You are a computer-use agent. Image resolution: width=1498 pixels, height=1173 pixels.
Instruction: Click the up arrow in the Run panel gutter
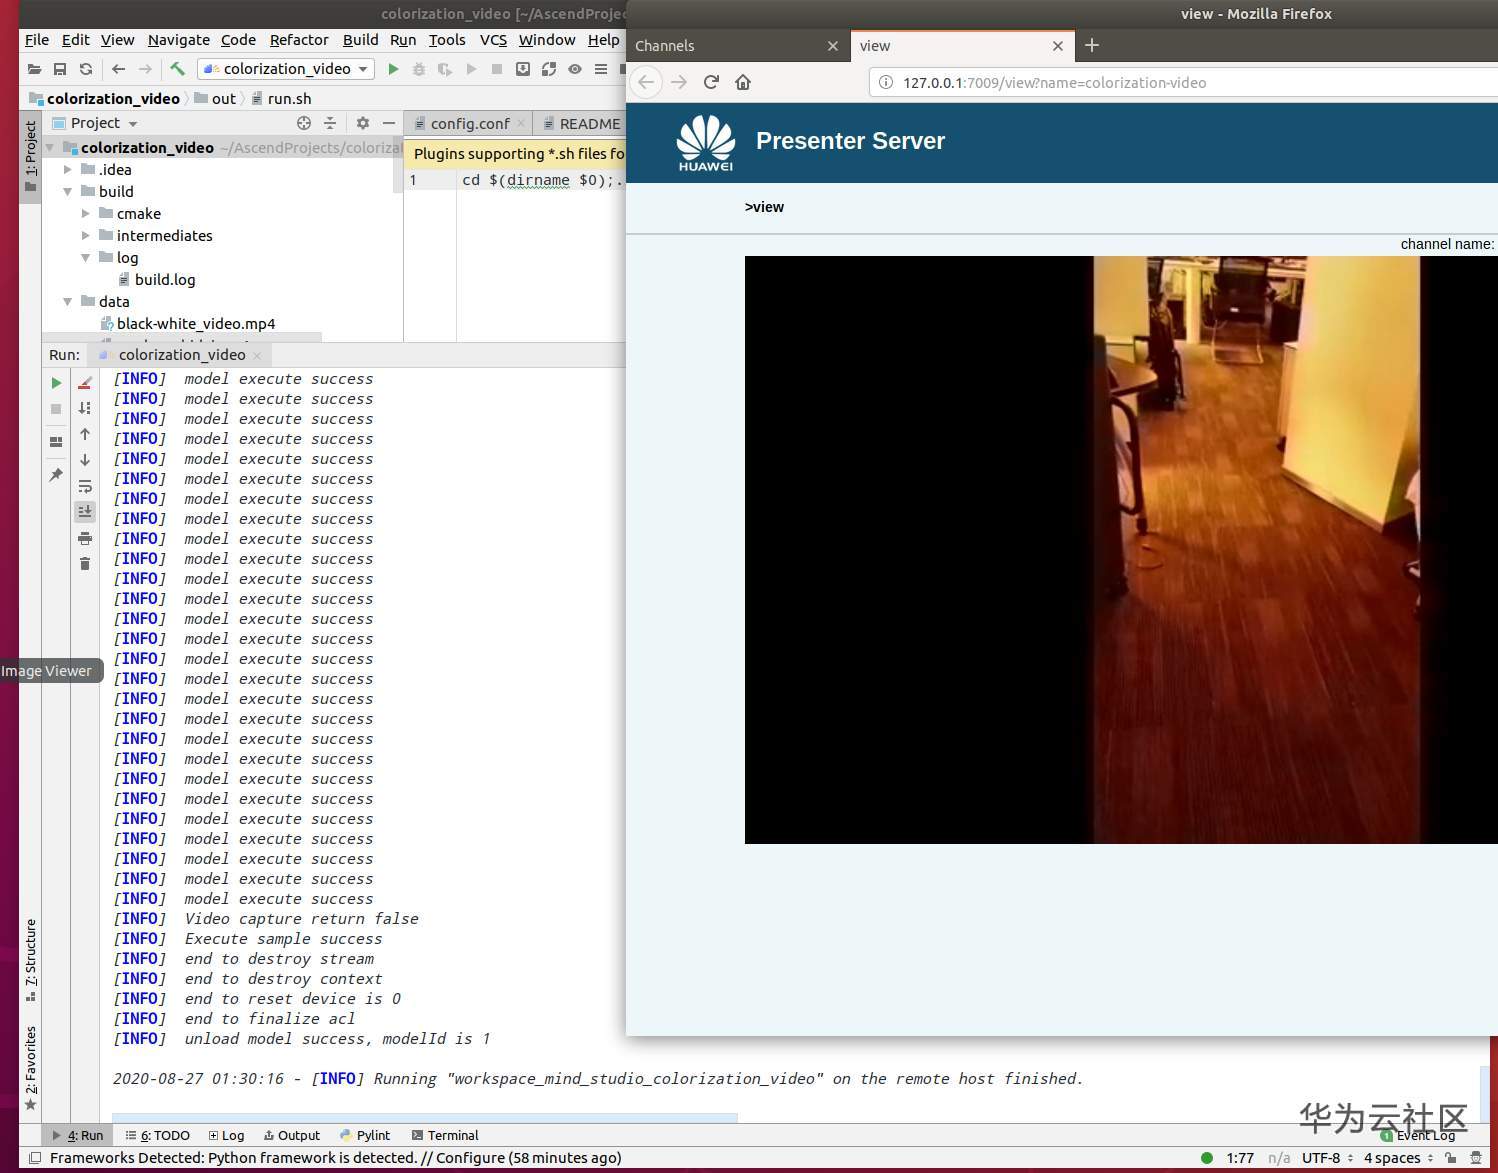point(85,434)
